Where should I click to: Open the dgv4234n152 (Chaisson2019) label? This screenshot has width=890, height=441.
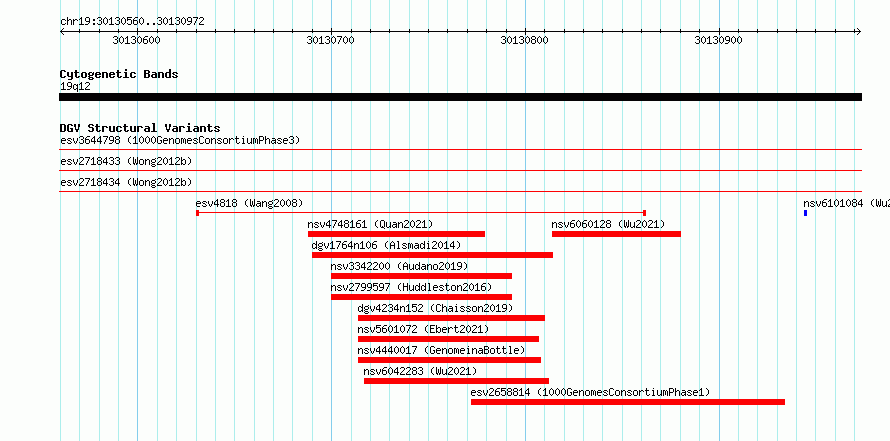click(x=435, y=308)
